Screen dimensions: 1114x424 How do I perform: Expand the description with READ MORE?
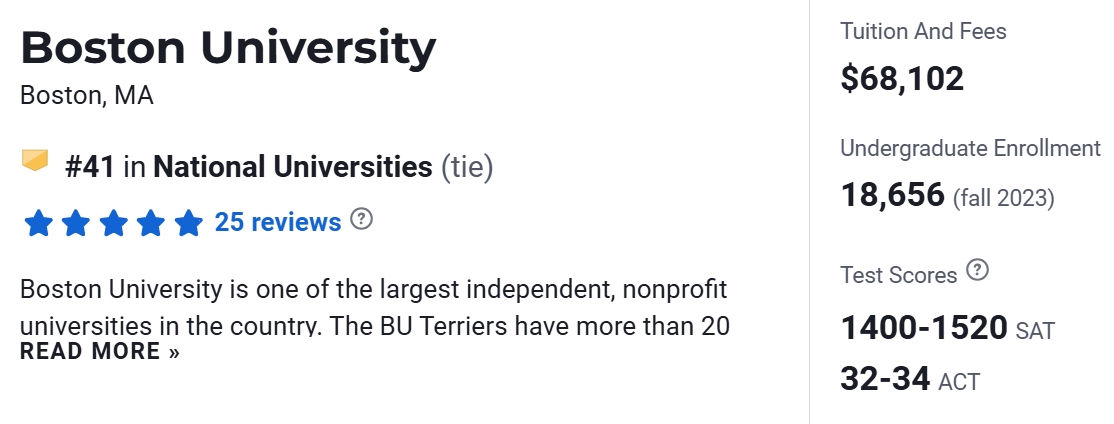[x=100, y=351]
